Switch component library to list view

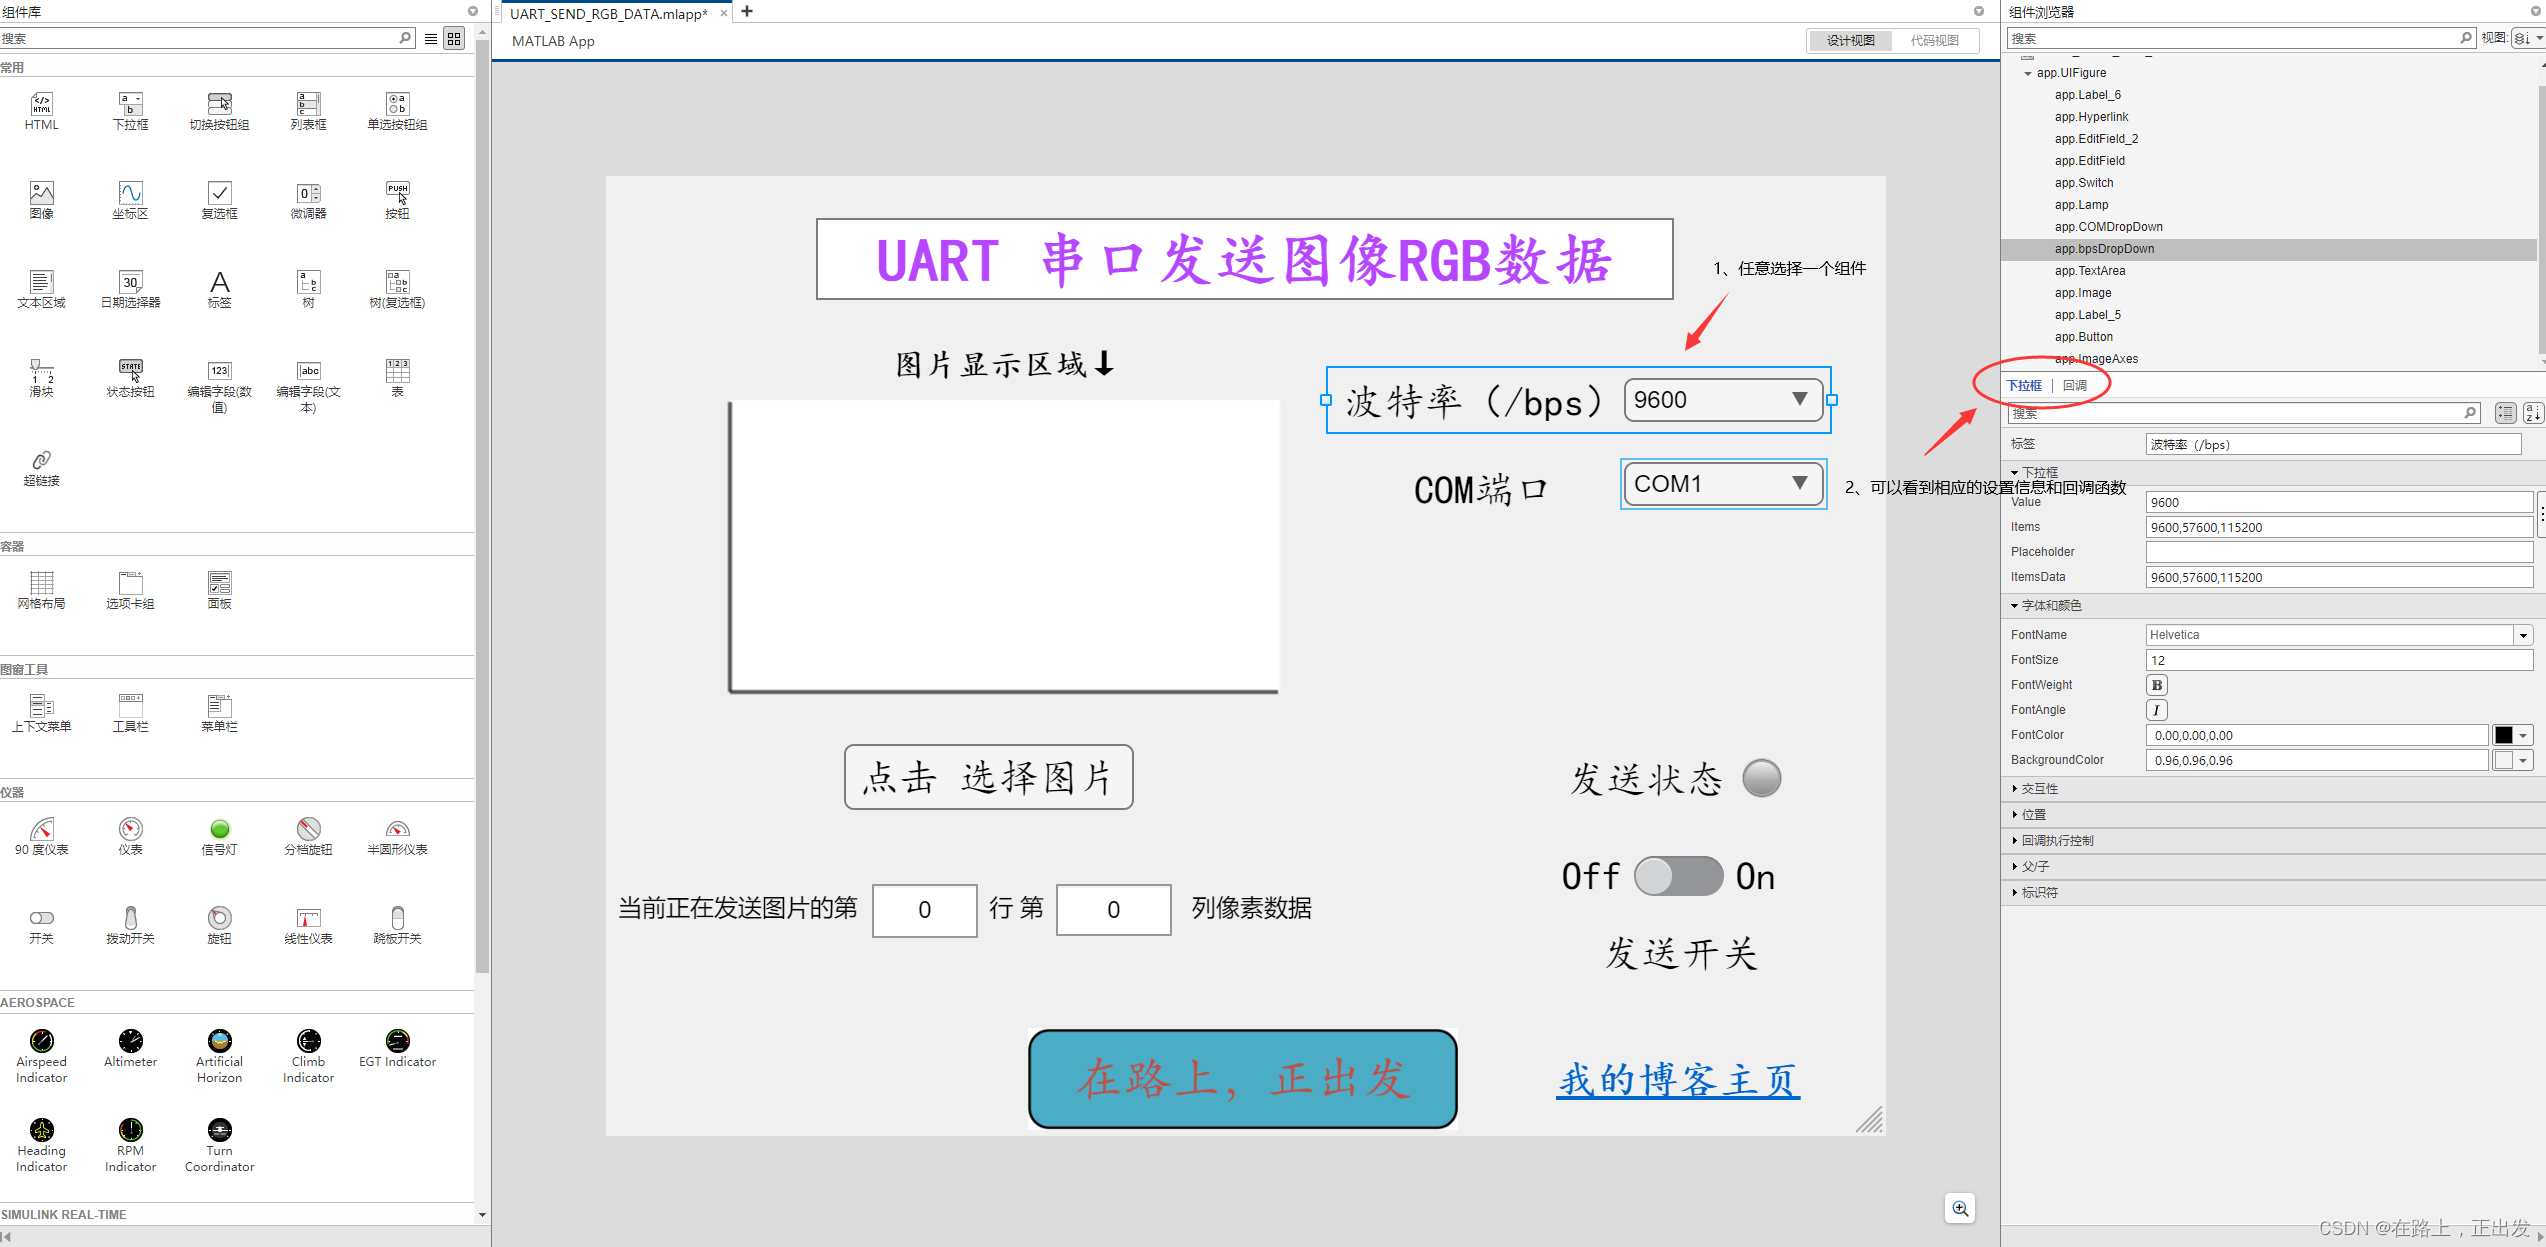tap(431, 38)
